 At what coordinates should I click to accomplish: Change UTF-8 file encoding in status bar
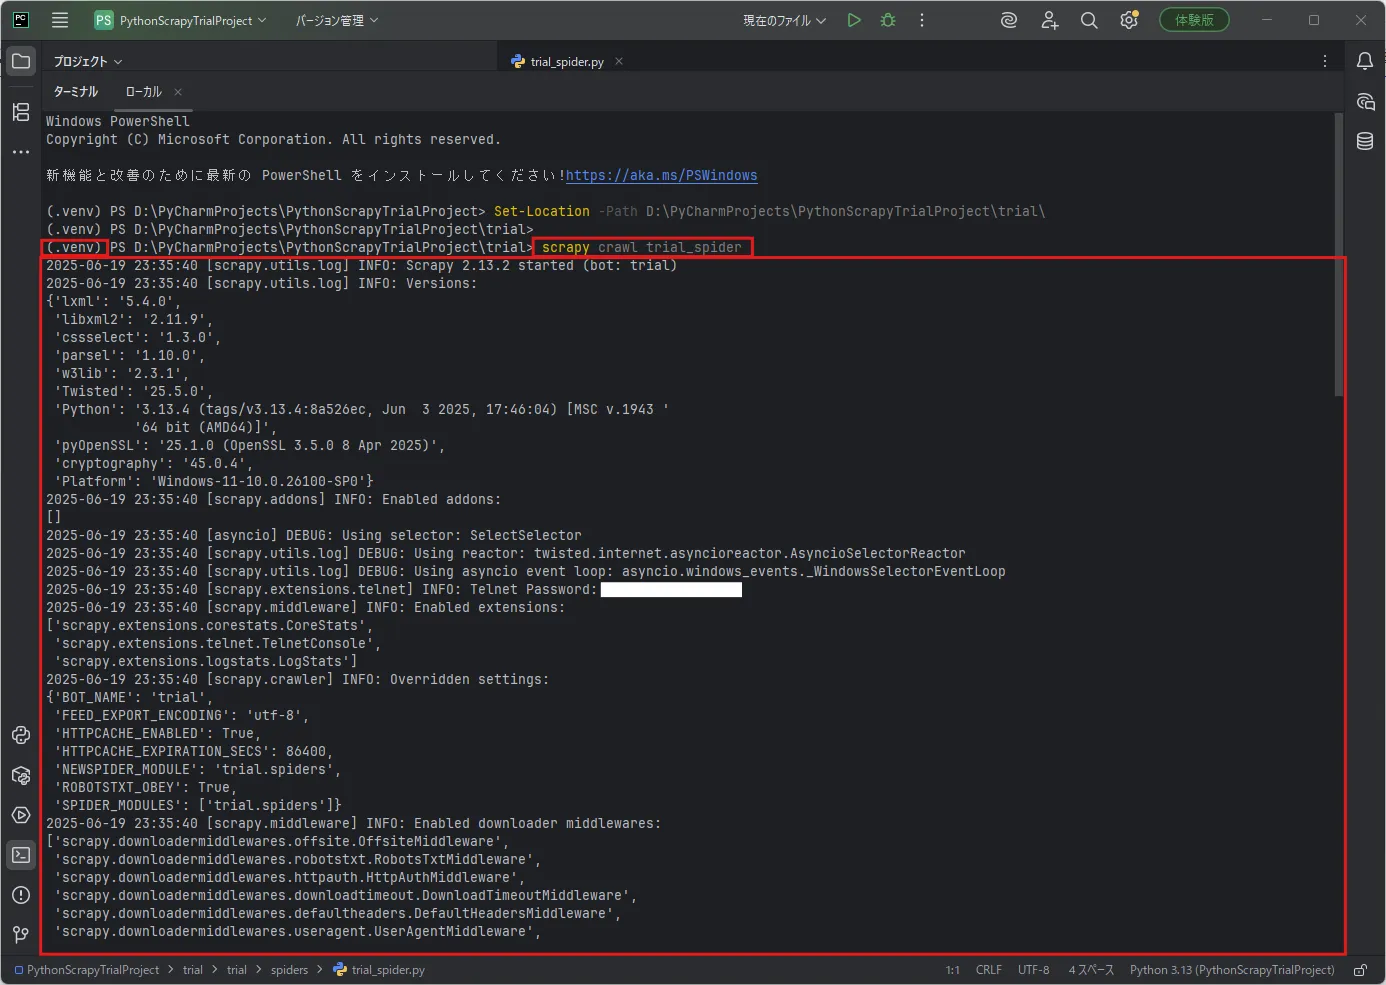[1034, 969]
